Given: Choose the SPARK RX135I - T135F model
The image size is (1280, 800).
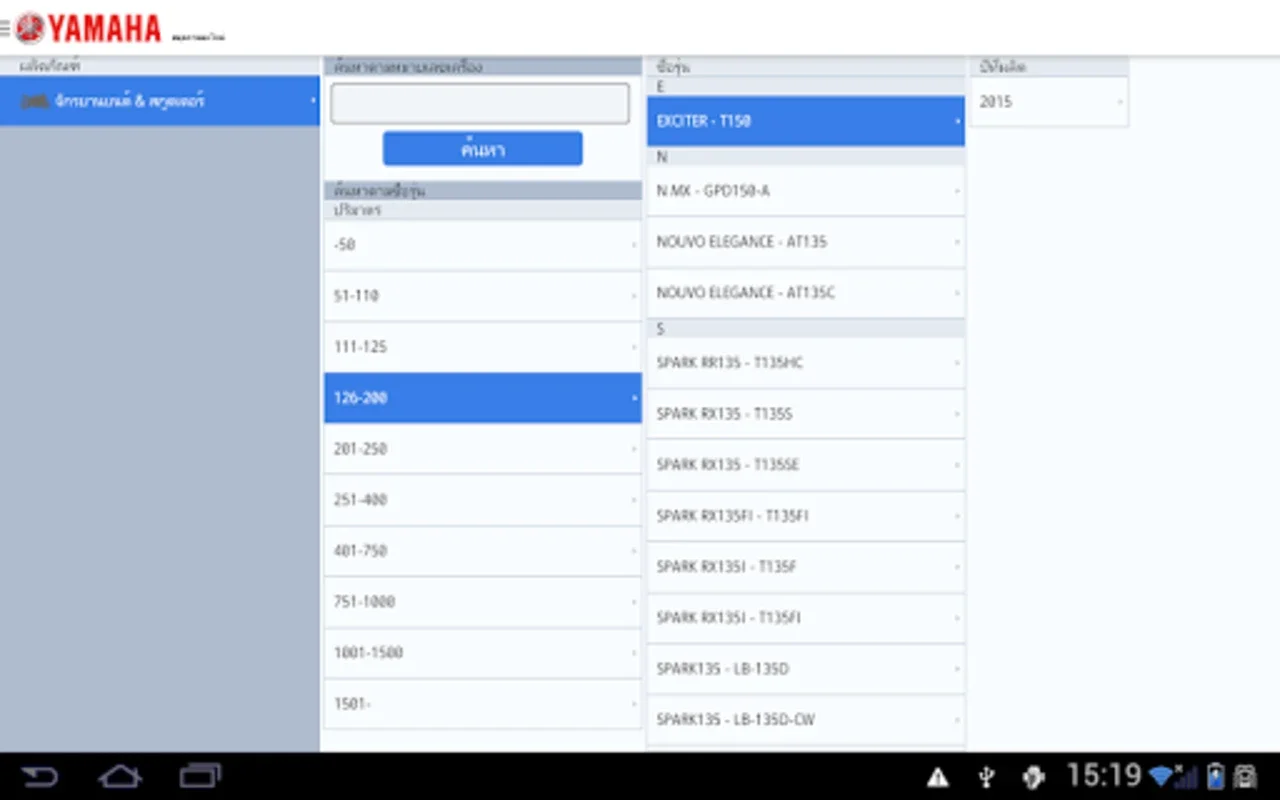Looking at the screenshot, I should coord(806,567).
